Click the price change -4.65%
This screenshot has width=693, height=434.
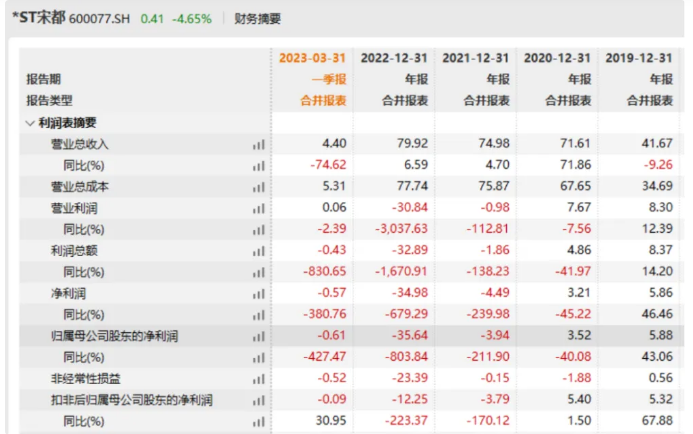pos(192,19)
